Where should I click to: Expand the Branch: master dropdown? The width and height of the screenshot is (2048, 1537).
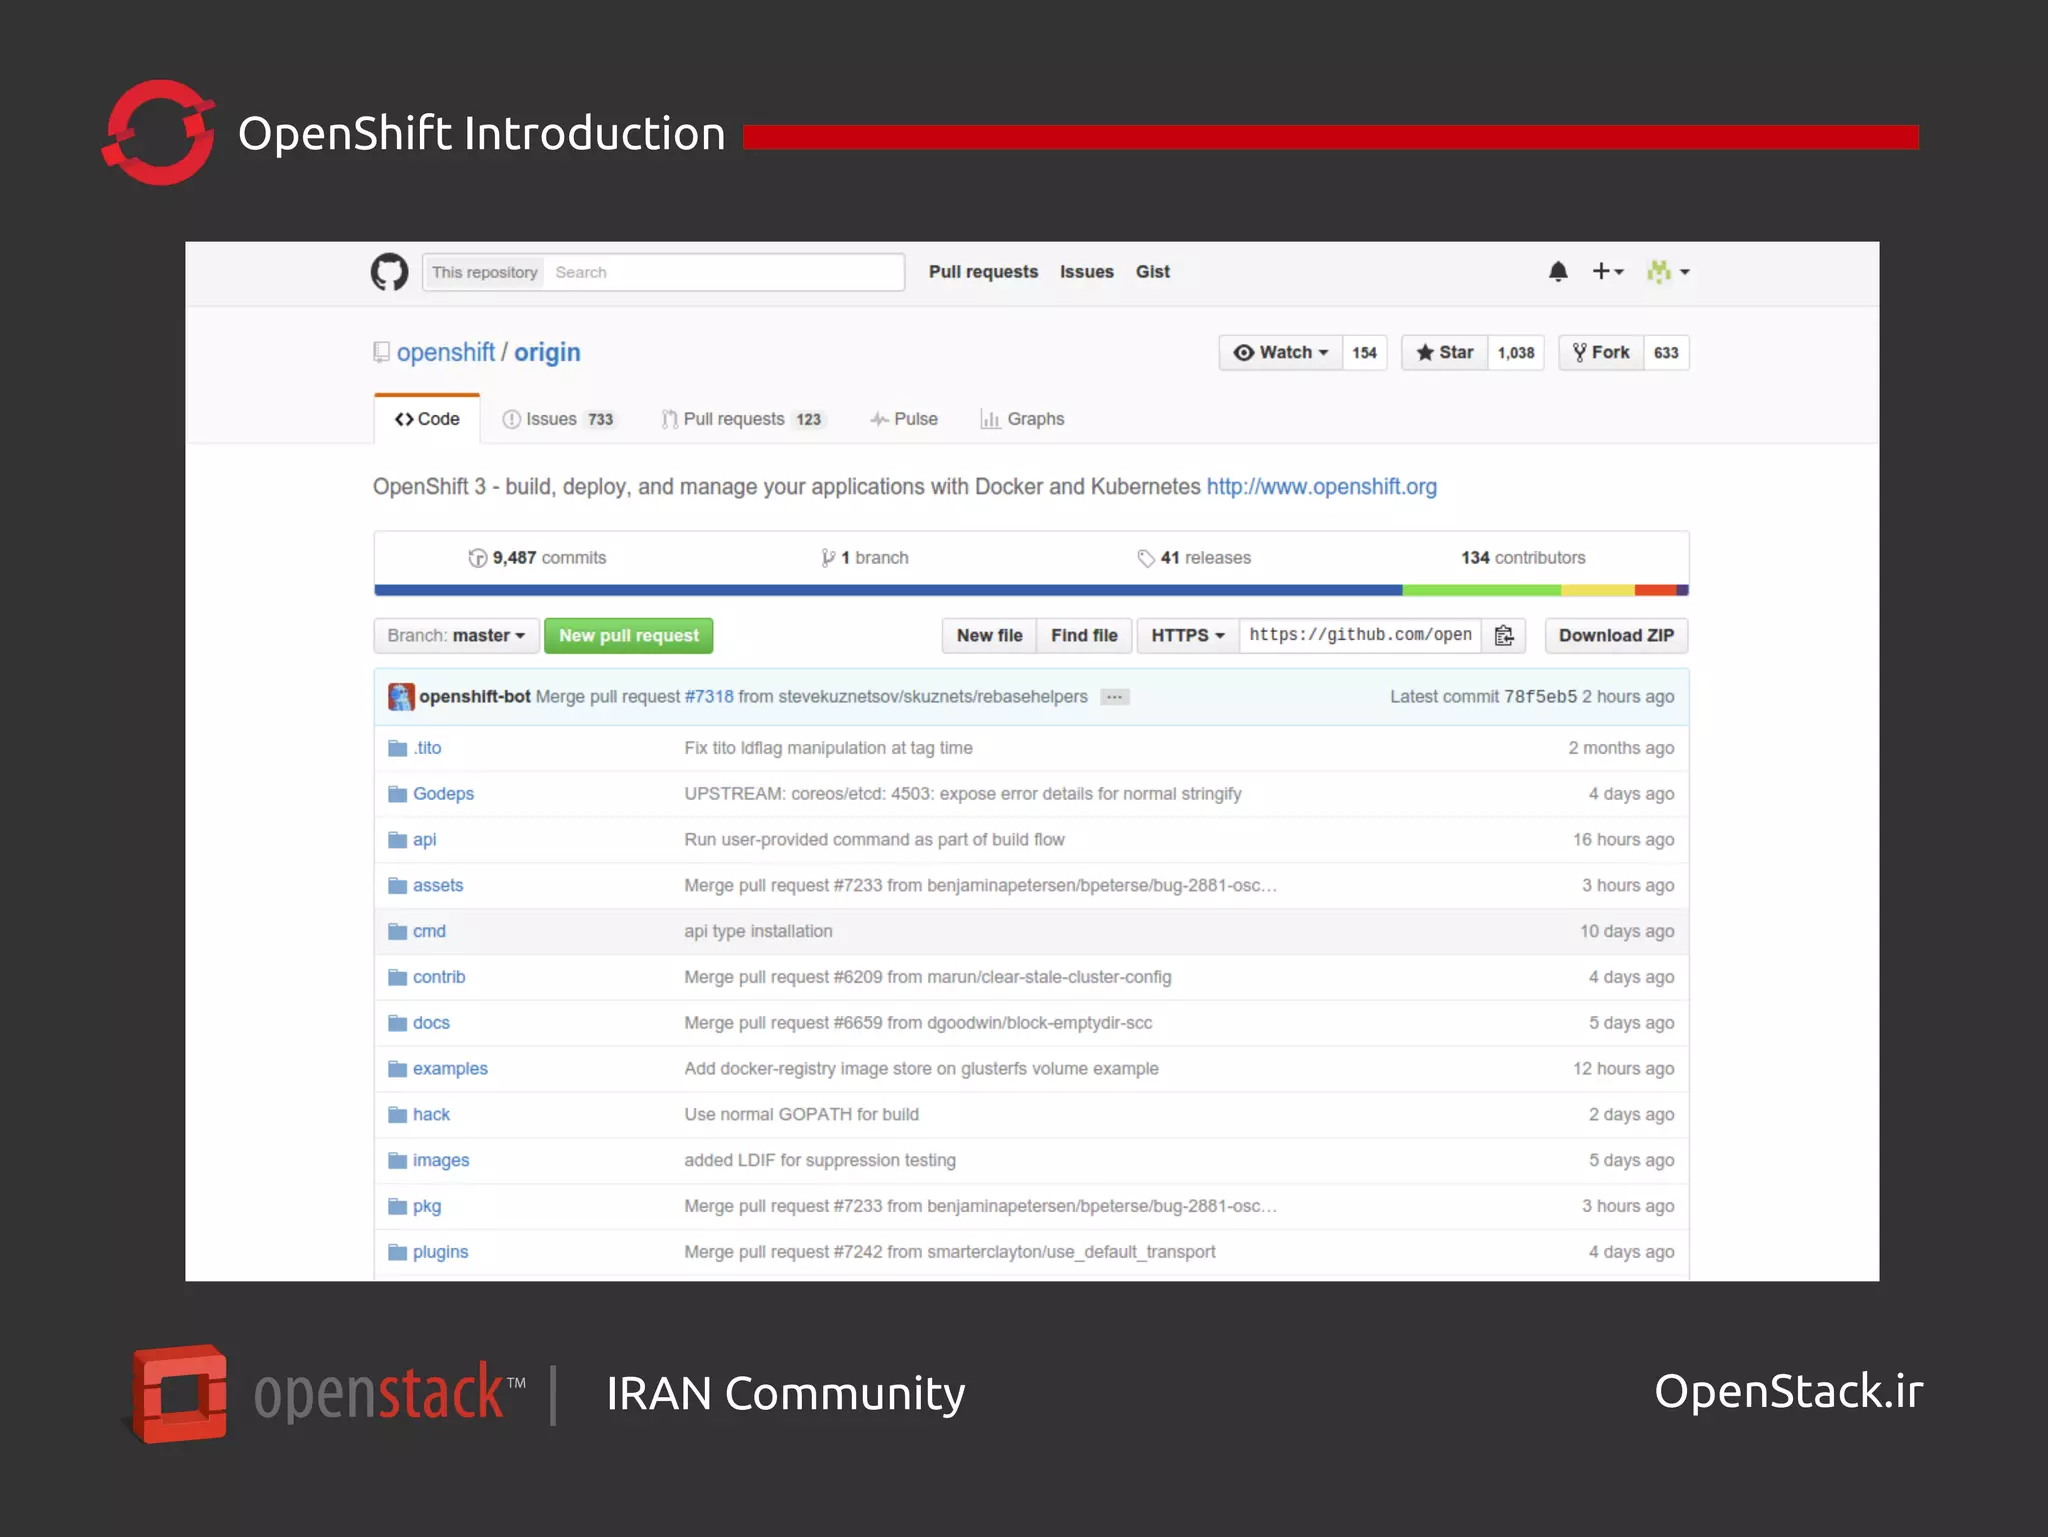tap(456, 636)
